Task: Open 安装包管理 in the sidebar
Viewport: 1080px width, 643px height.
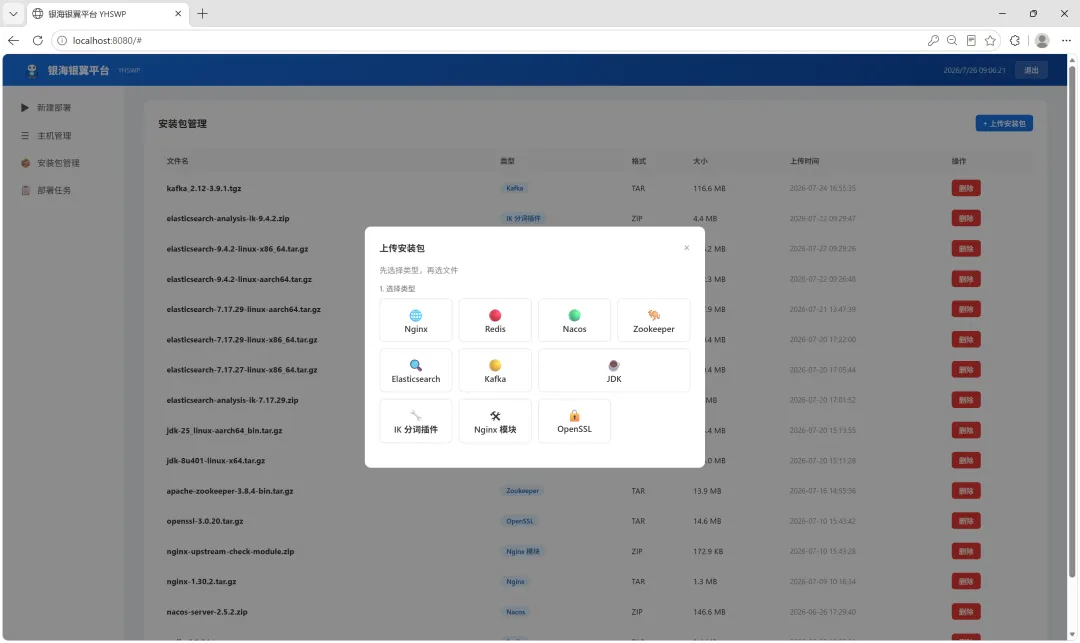Action: 58,163
